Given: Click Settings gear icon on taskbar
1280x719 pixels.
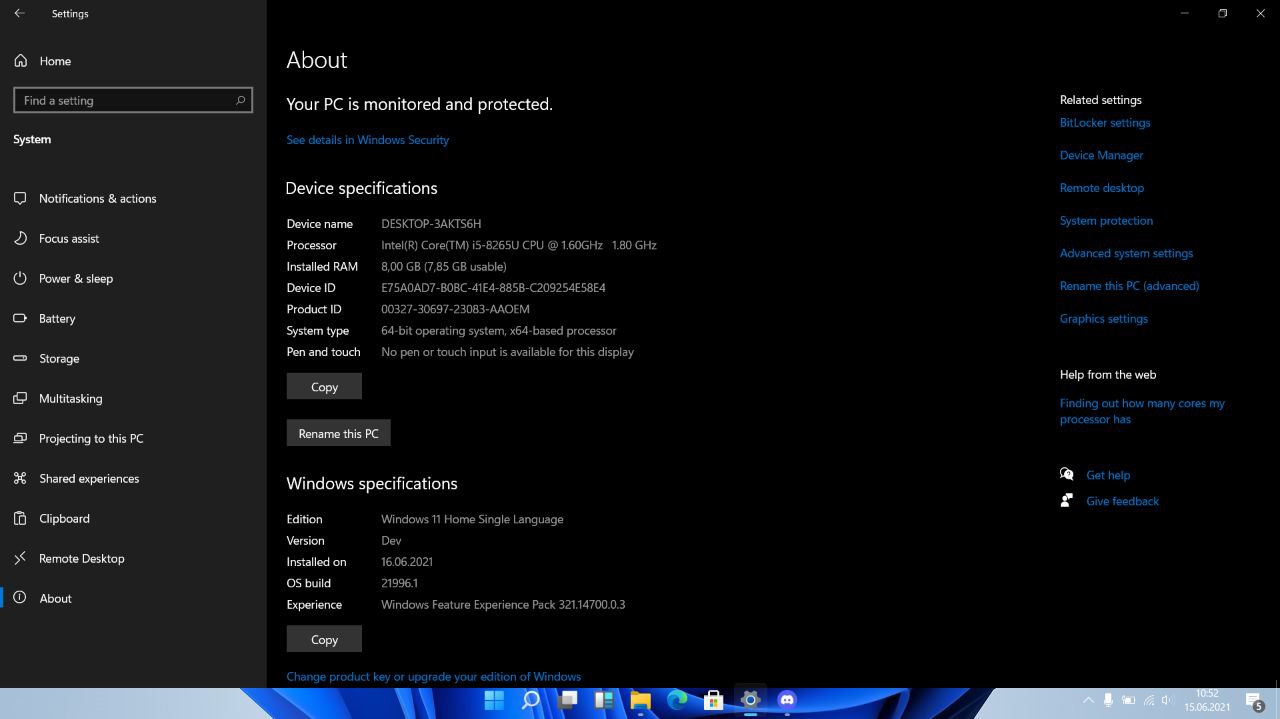Looking at the screenshot, I should [750, 700].
